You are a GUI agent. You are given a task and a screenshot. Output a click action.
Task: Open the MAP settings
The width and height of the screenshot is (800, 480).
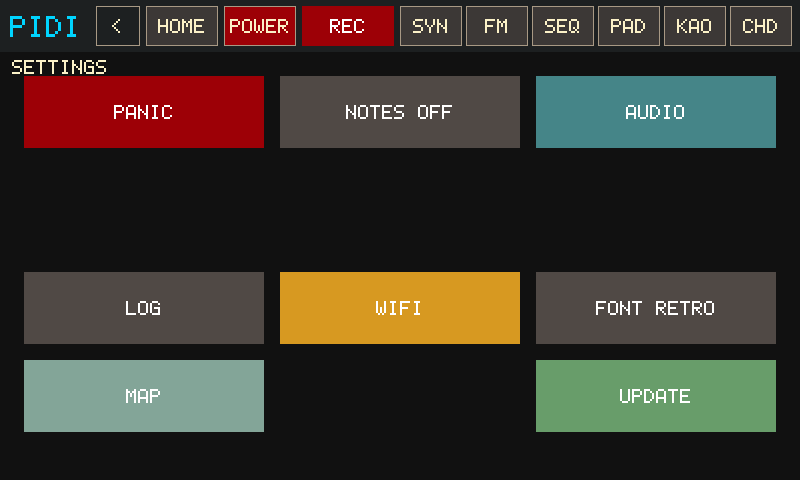point(144,396)
